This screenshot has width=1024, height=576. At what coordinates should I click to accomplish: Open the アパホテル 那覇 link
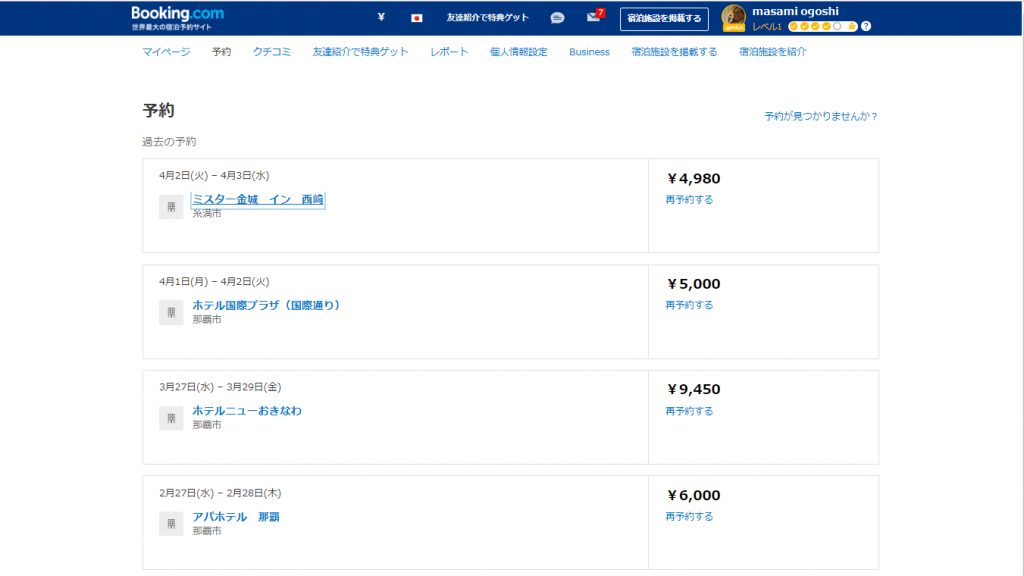[236, 517]
